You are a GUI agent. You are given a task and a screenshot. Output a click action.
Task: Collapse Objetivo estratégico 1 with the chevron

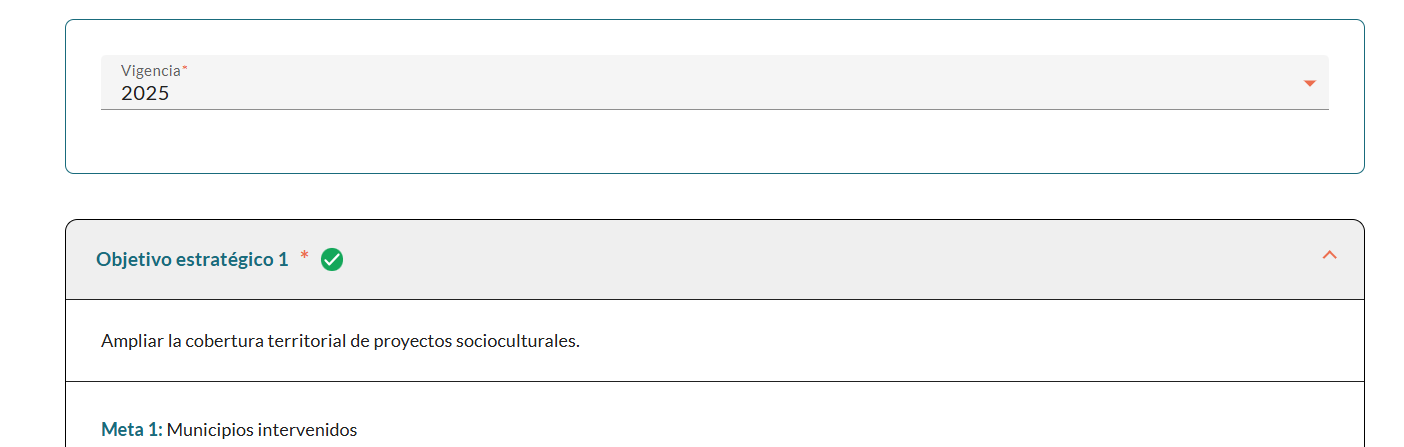click(1329, 255)
